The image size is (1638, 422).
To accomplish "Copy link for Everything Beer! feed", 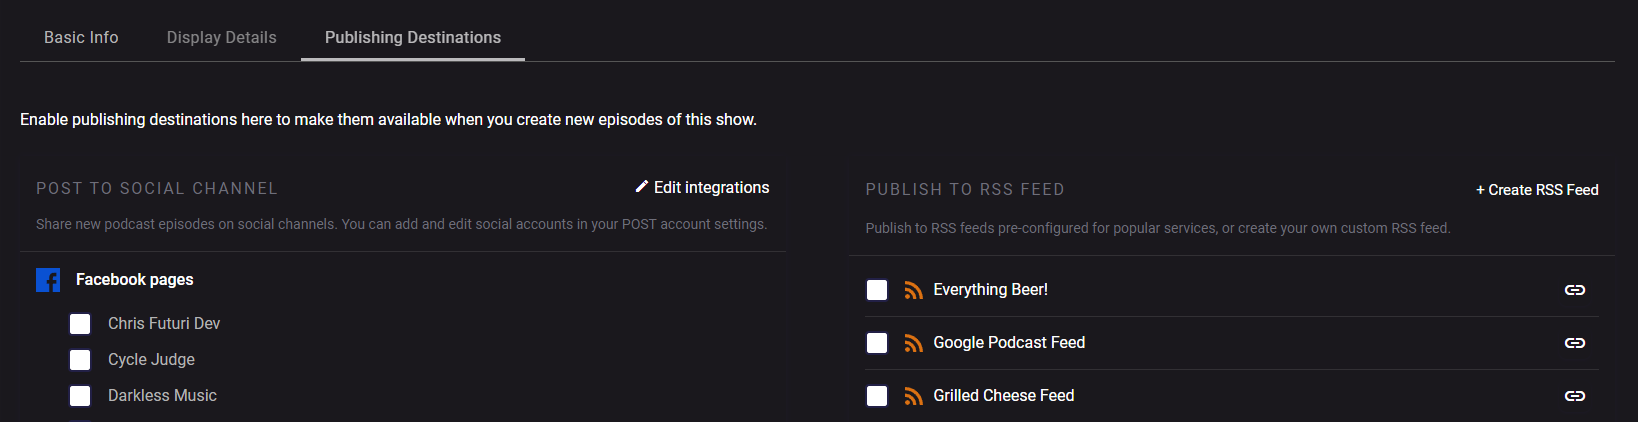I will [x=1574, y=290].
